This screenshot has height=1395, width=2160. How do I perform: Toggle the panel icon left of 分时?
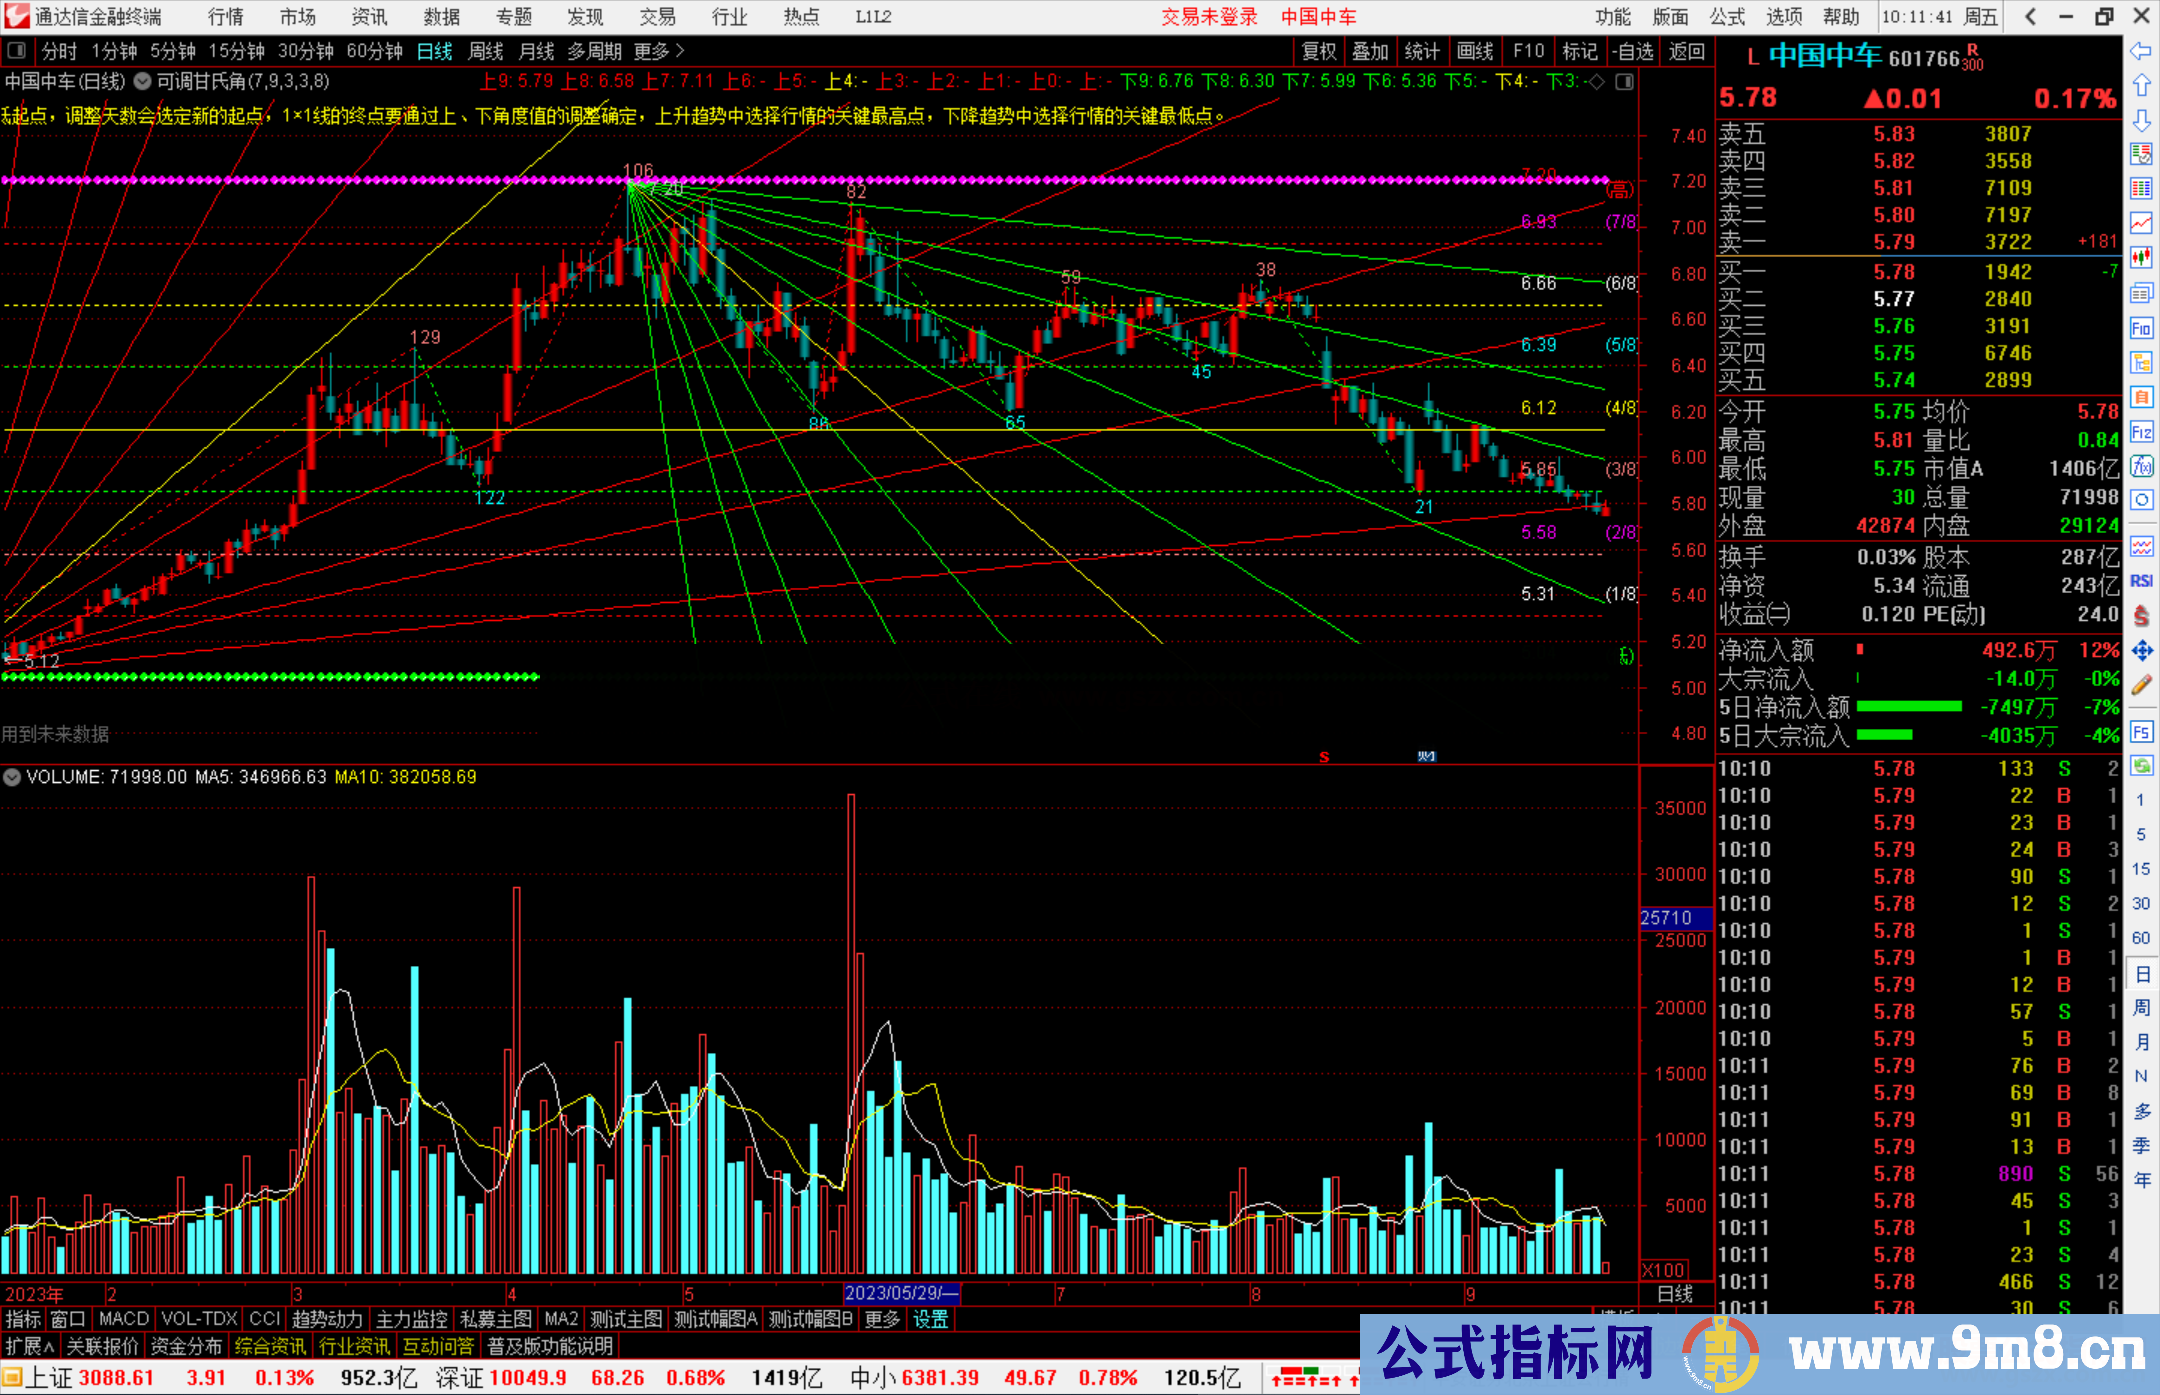[x=16, y=51]
